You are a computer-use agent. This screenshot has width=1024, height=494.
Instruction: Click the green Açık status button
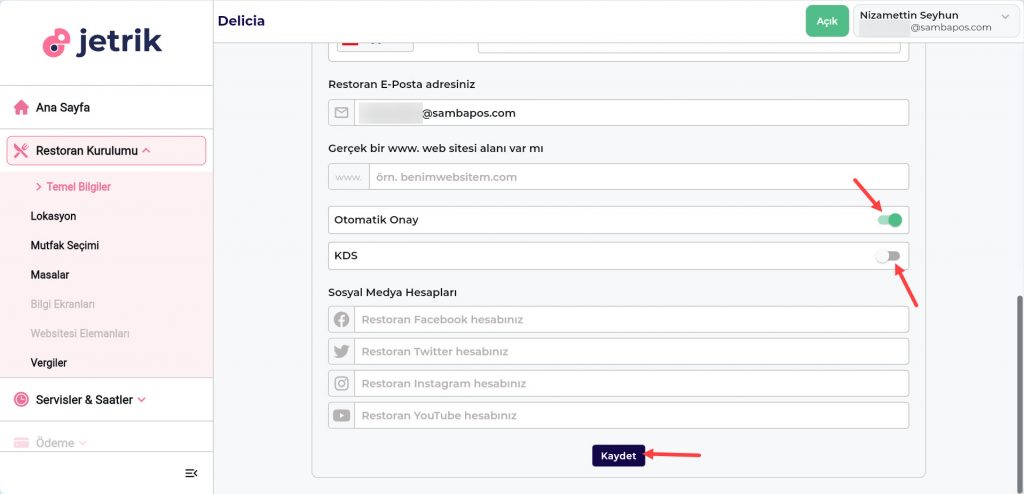pyautogui.click(x=827, y=21)
